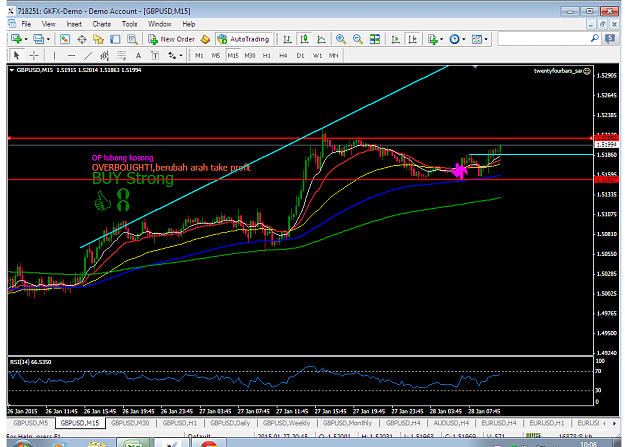Show the Market Watch panel

click(x=65, y=39)
